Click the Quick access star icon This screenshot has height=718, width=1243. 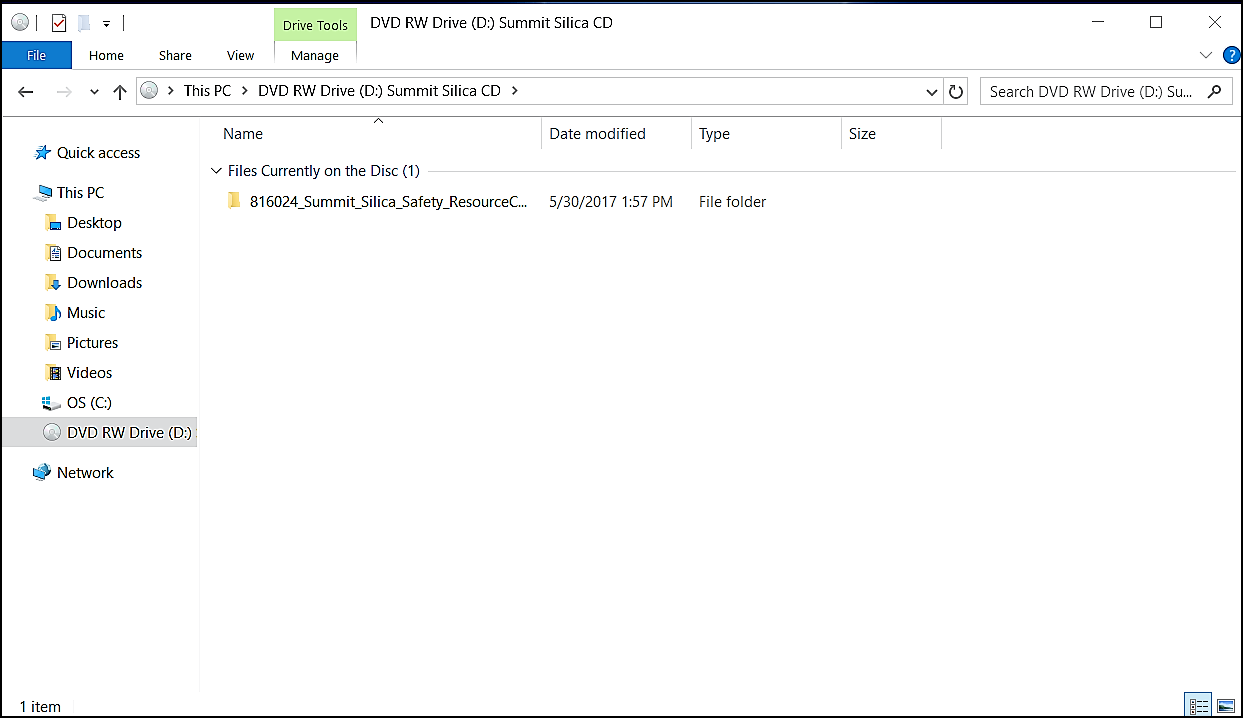click(42, 153)
